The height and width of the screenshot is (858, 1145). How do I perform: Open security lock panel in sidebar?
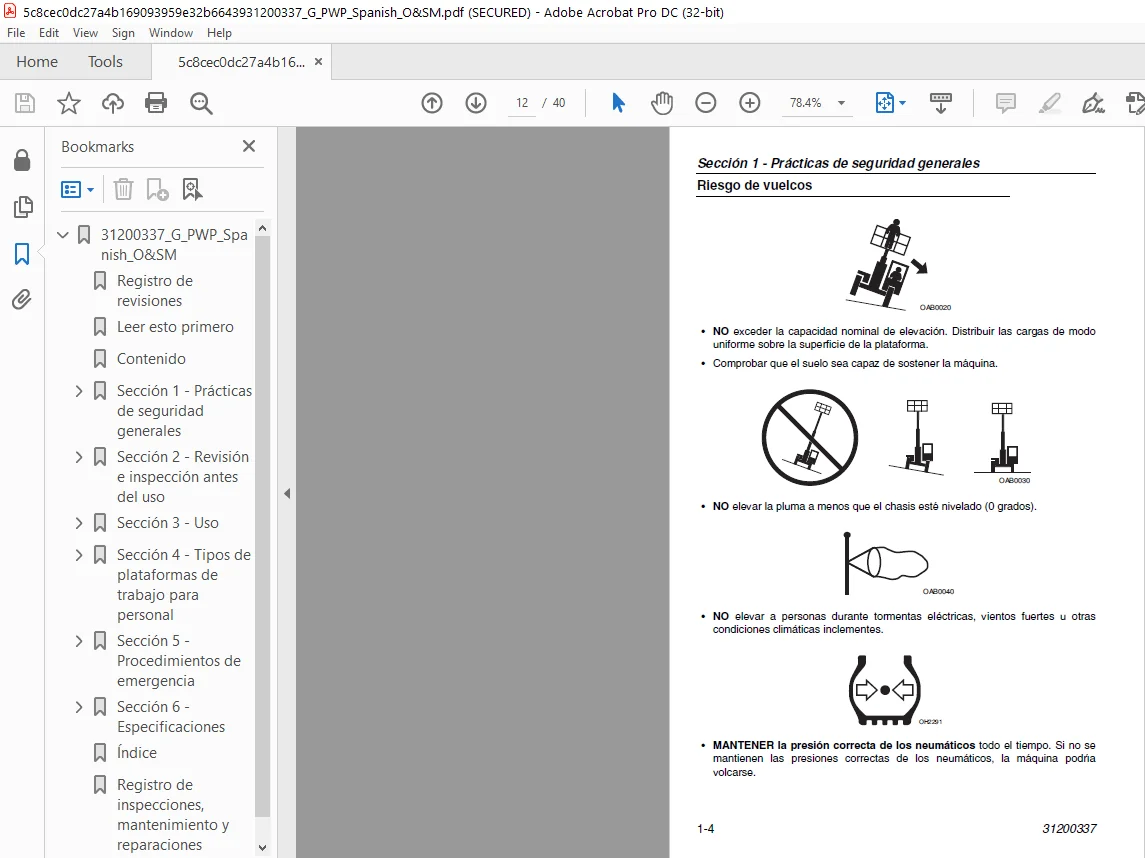point(22,161)
